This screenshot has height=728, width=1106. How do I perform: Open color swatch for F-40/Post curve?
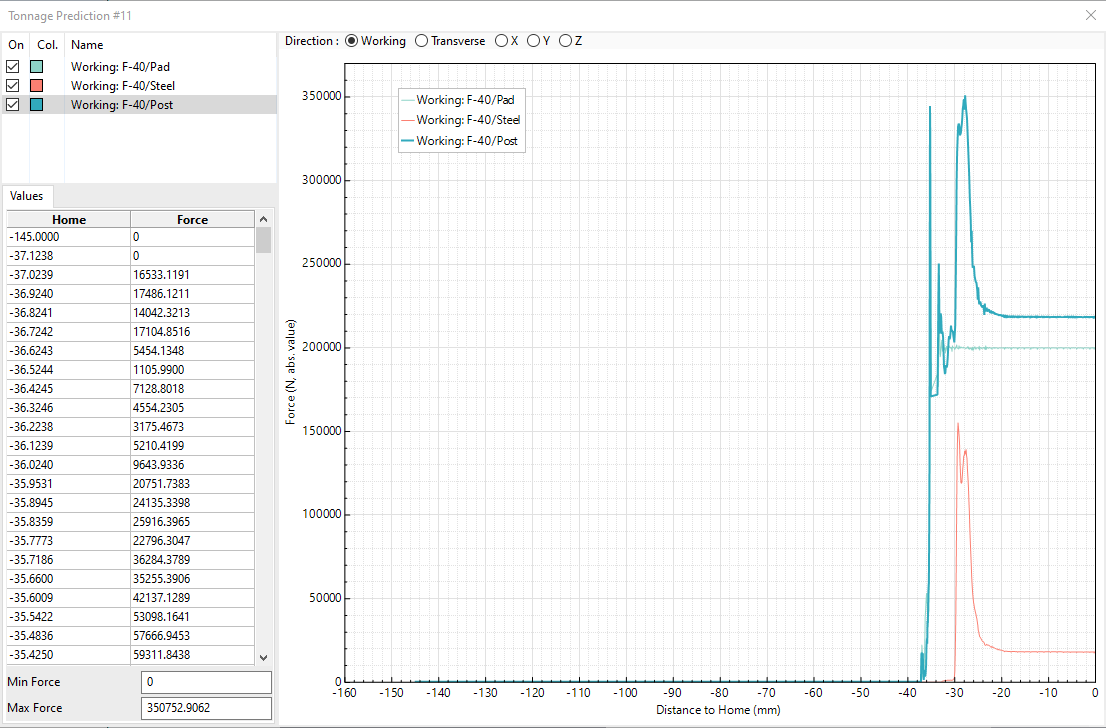point(37,104)
